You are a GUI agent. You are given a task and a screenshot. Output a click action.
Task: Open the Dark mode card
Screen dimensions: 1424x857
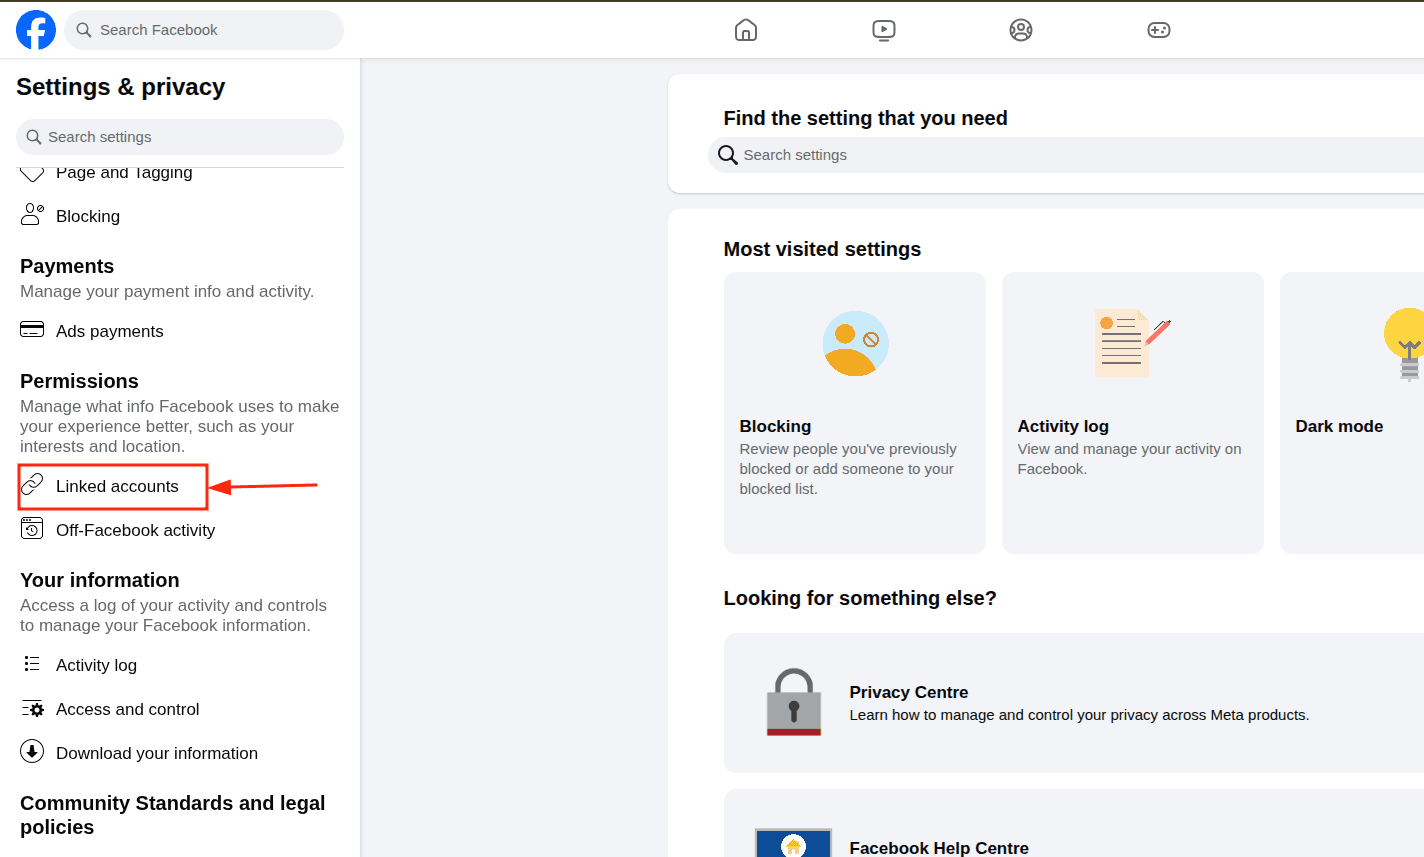click(x=1351, y=413)
